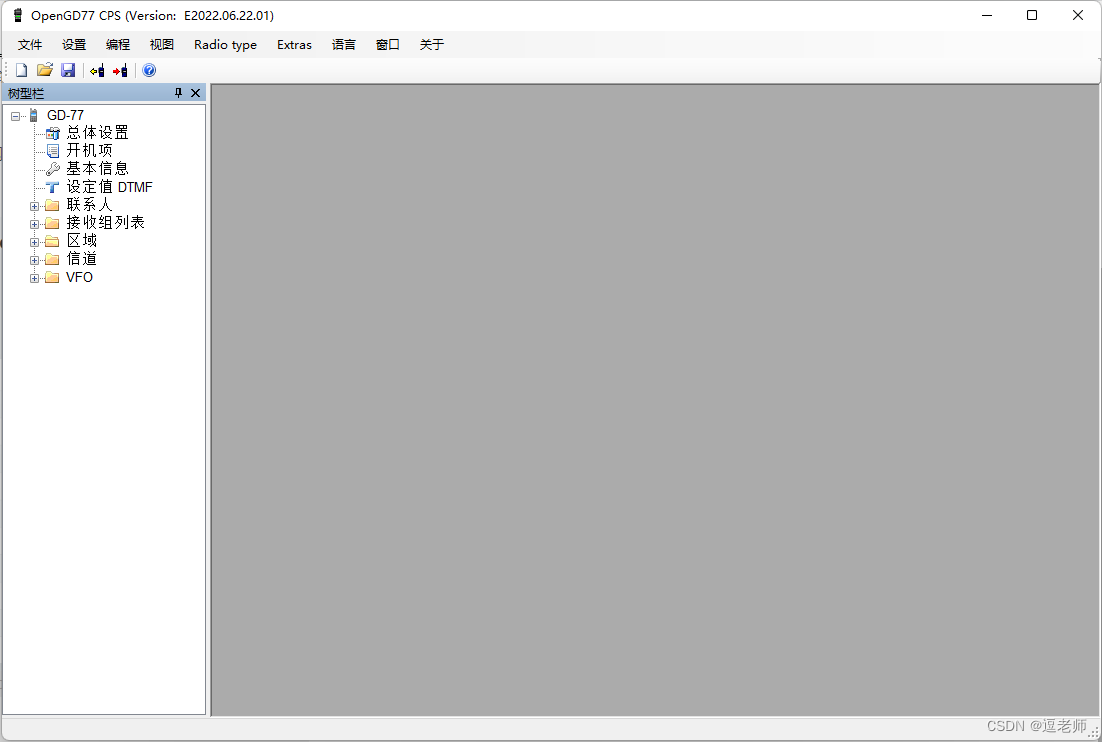Click the 设定值 DTMF T icon
The height and width of the screenshot is (742, 1102).
(53, 187)
